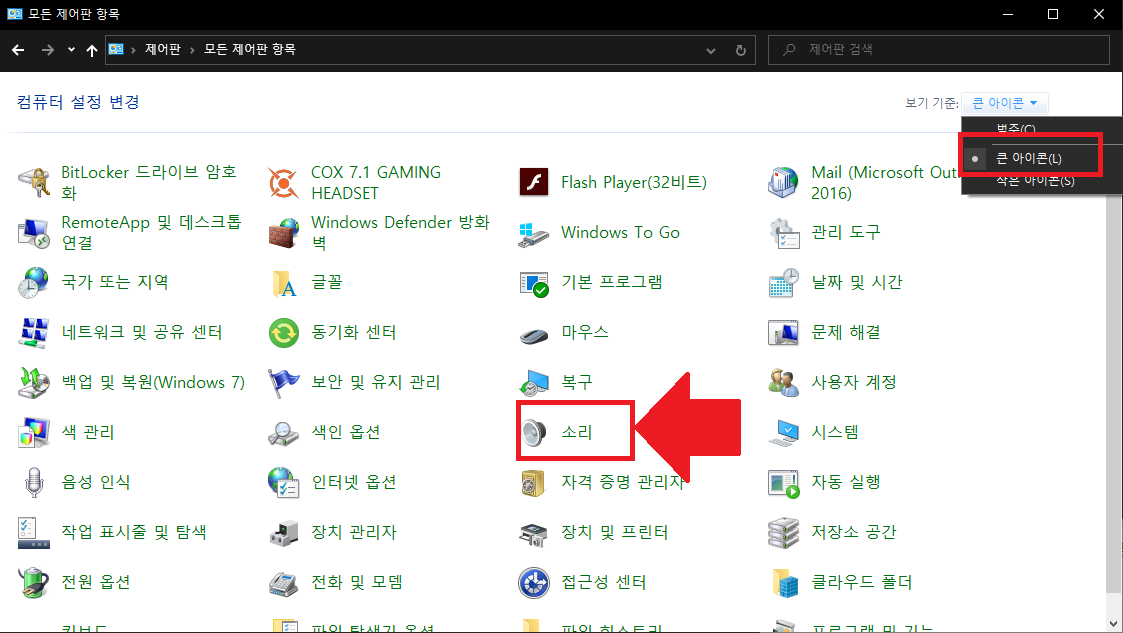Image resolution: width=1123 pixels, height=633 pixels.
Task: Open the 저장소 공간 icon
Action: (784, 533)
